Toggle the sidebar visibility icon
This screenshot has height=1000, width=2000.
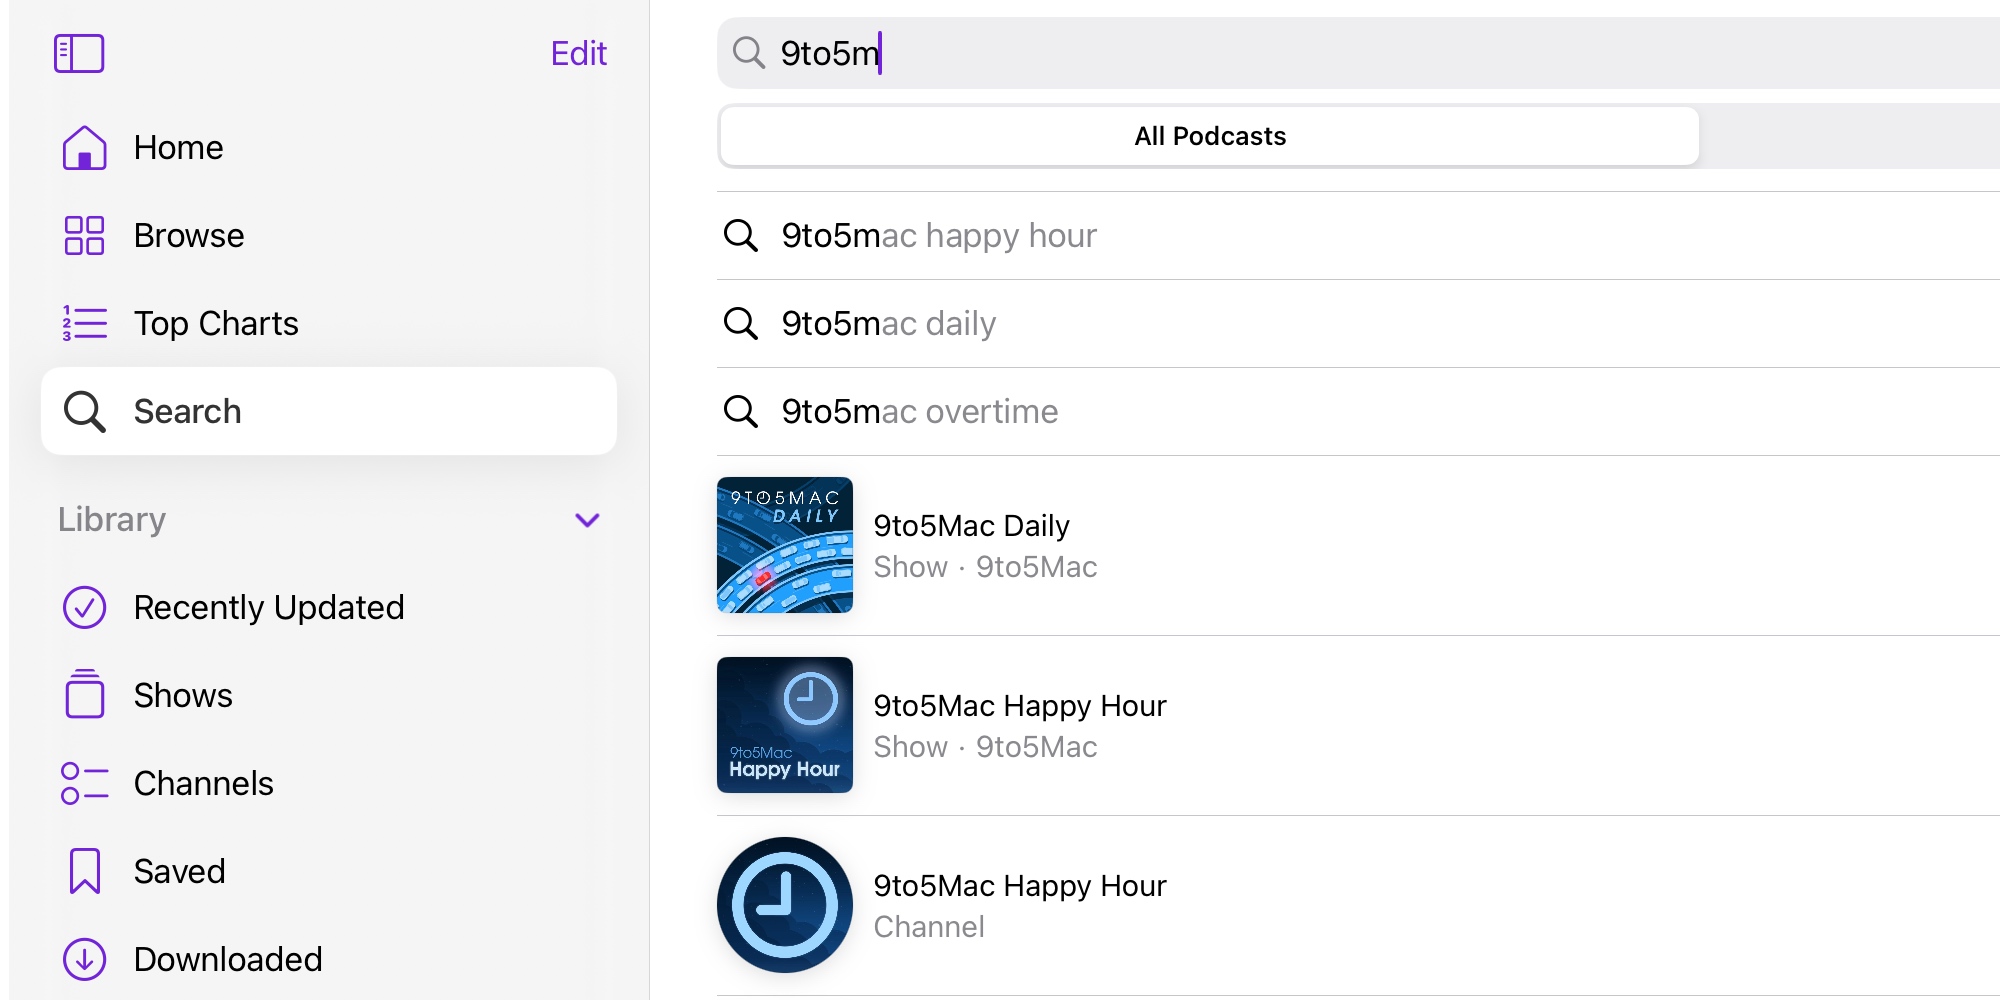81,53
